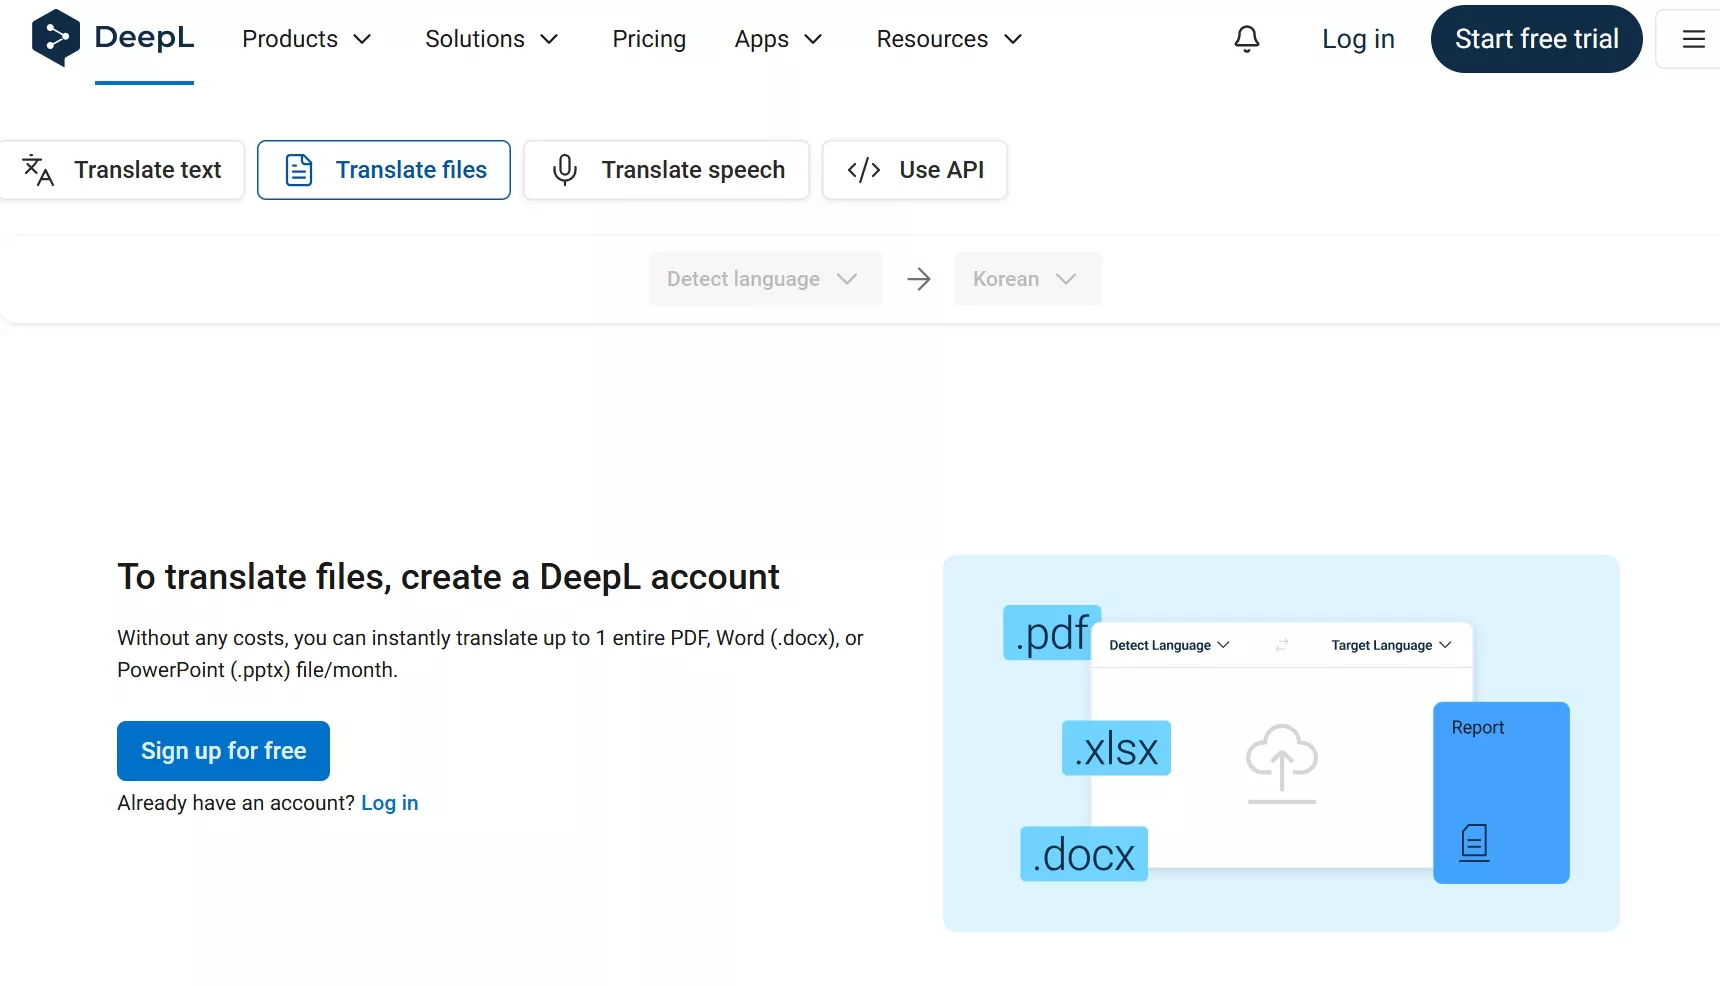Image resolution: width=1720 pixels, height=986 pixels.
Task: Open the notifications bell
Action: [x=1246, y=39]
